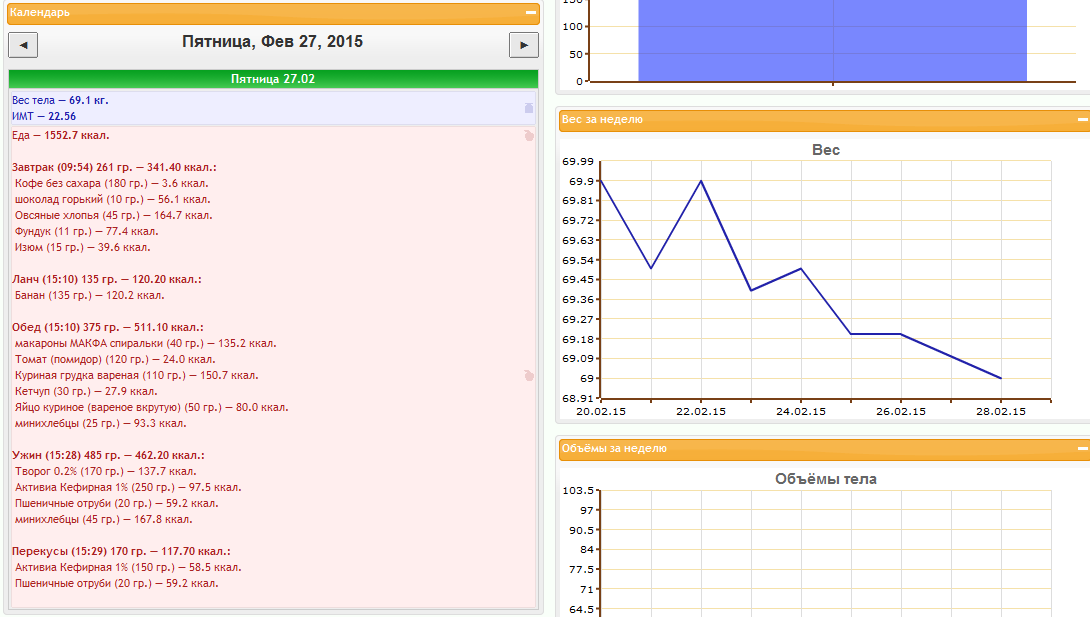This screenshot has width=1090, height=617.
Task: Select Активиа Кефирная 1% (150 гр.) row
Action: click(x=128, y=567)
